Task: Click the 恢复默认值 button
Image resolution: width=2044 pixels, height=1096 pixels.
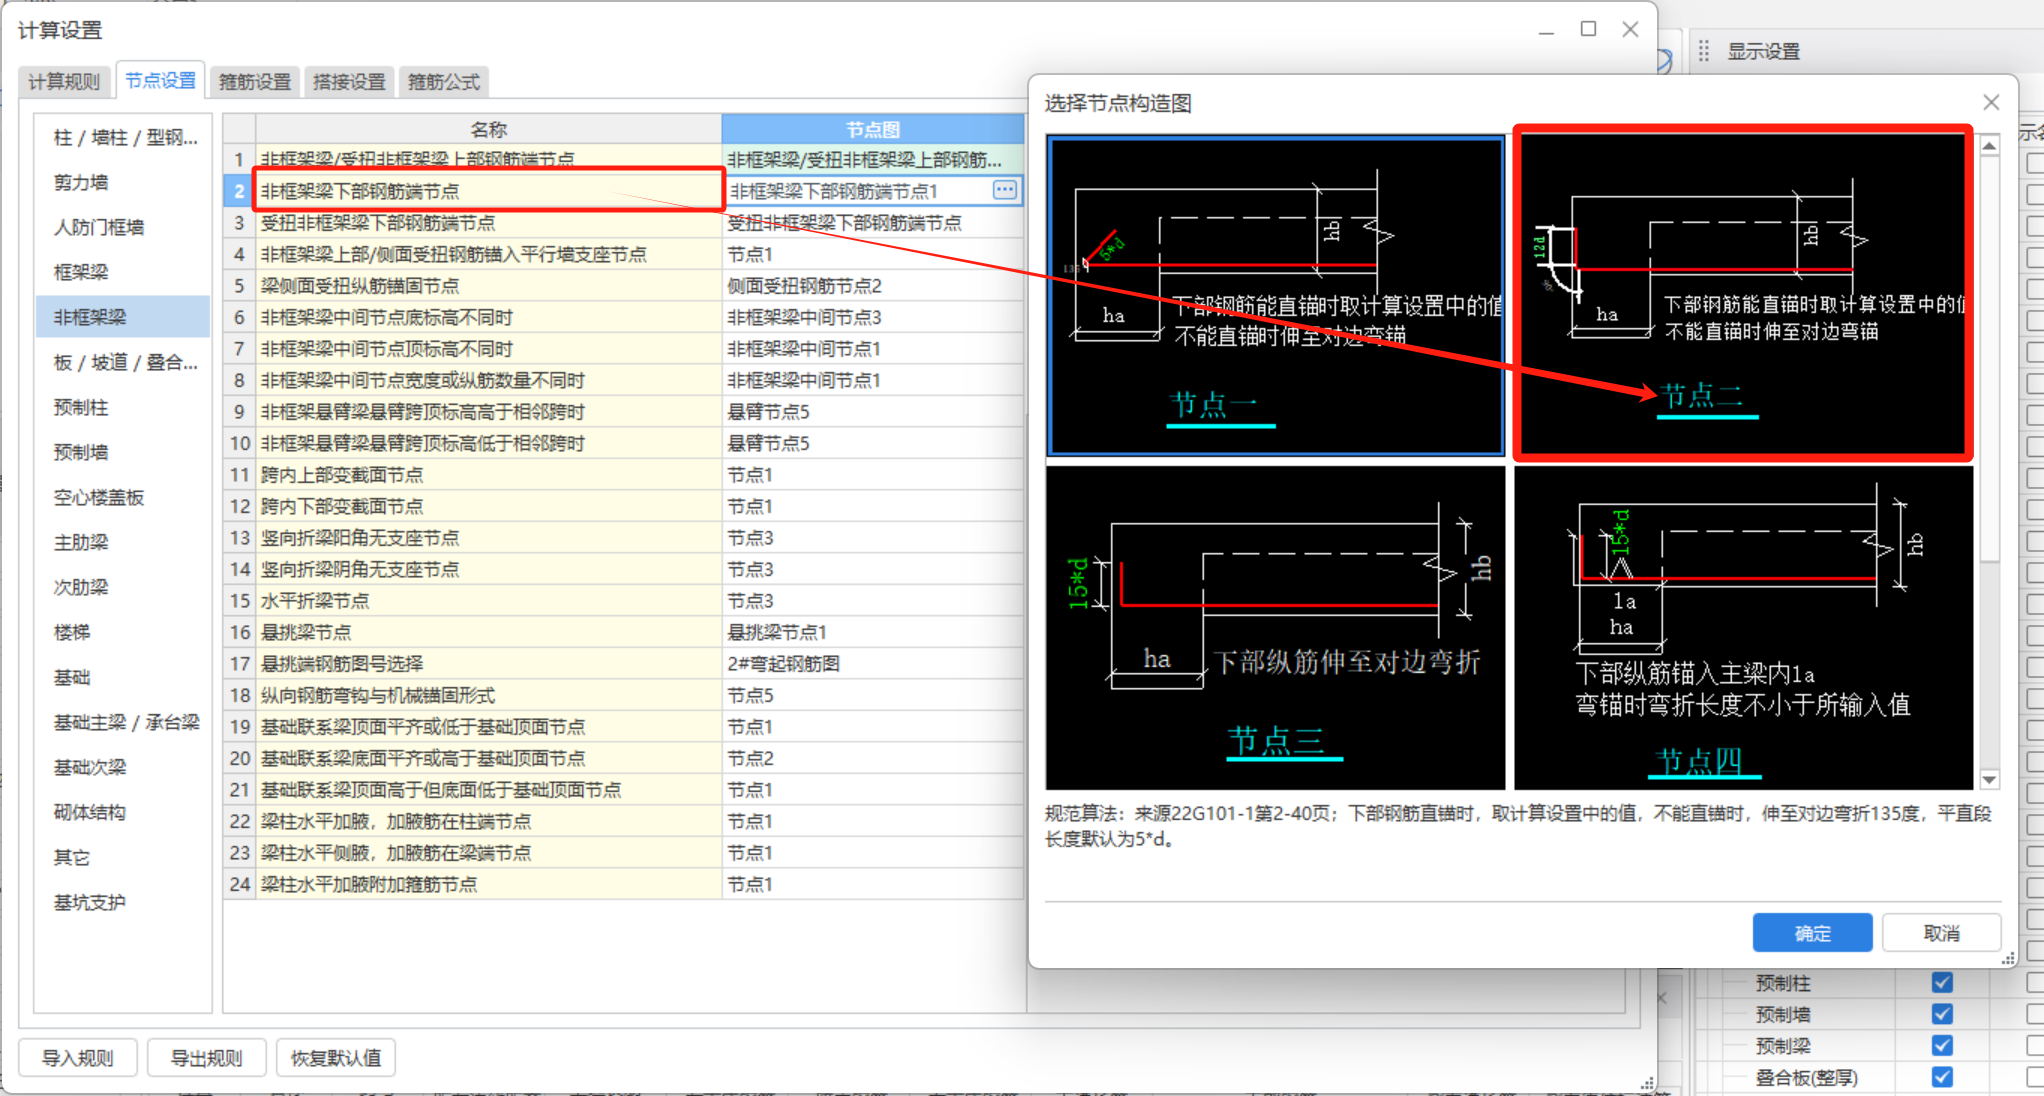Action: [x=335, y=1058]
